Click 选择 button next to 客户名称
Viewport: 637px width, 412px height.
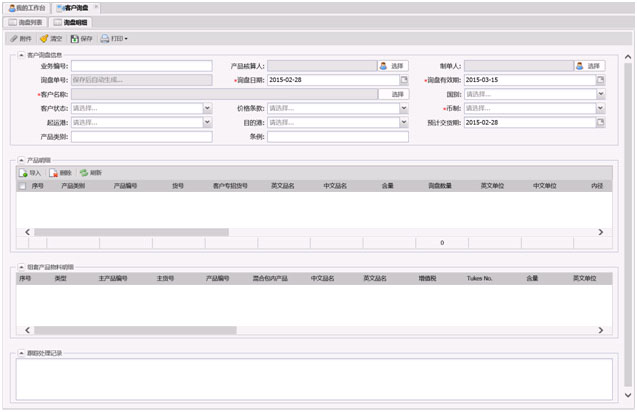click(x=396, y=94)
